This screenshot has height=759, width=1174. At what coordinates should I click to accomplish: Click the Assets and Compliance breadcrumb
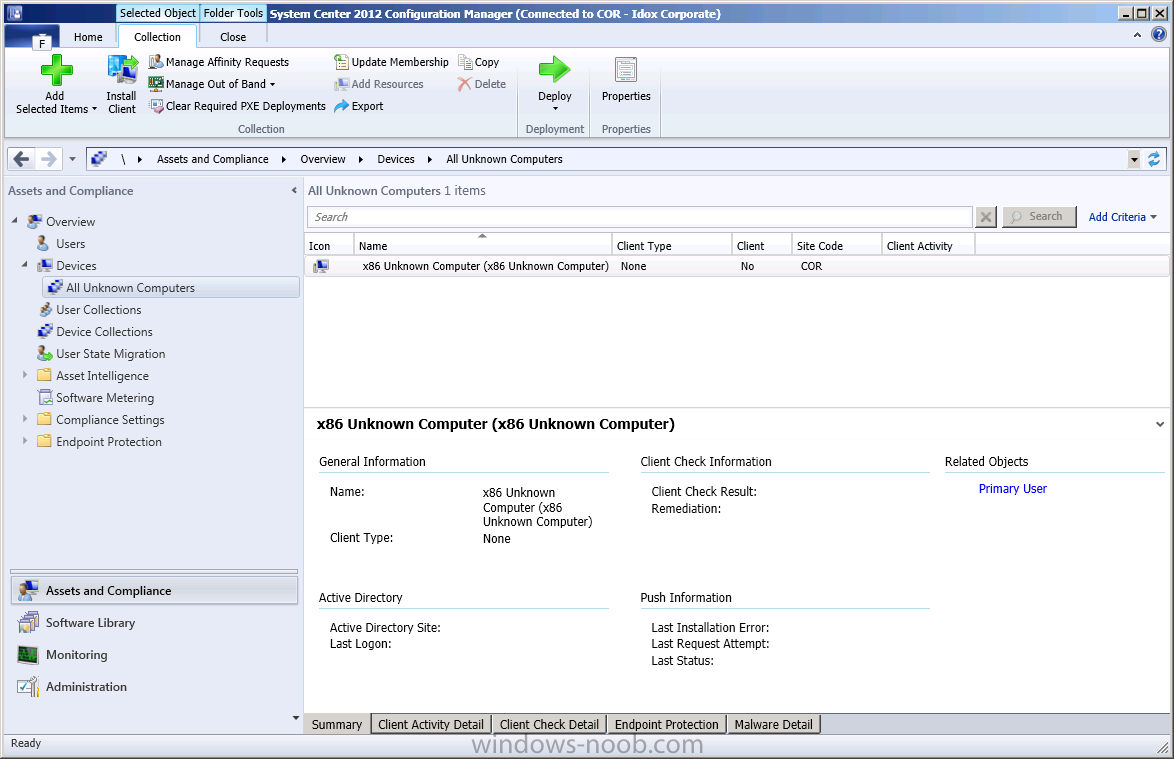click(213, 159)
